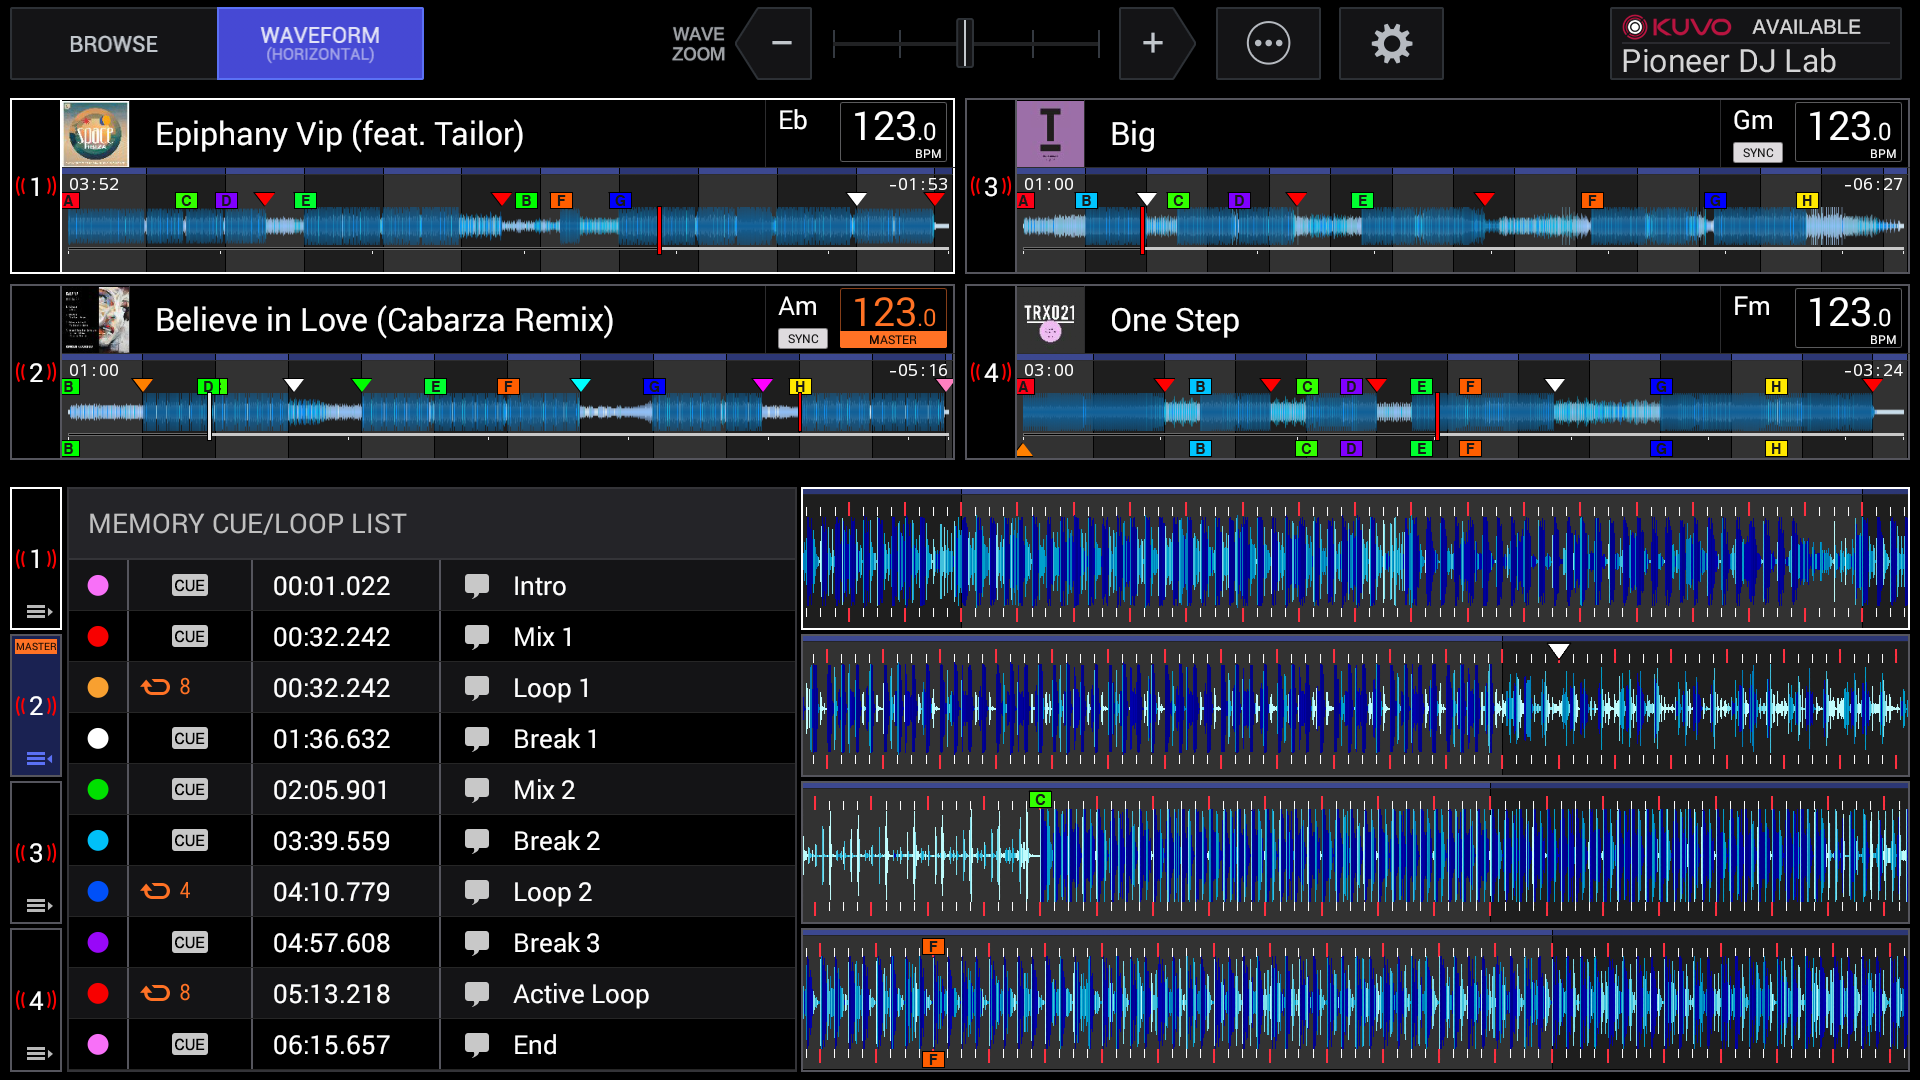Click the wave zoom slider handle
1920x1080 pixels.
tap(965, 44)
